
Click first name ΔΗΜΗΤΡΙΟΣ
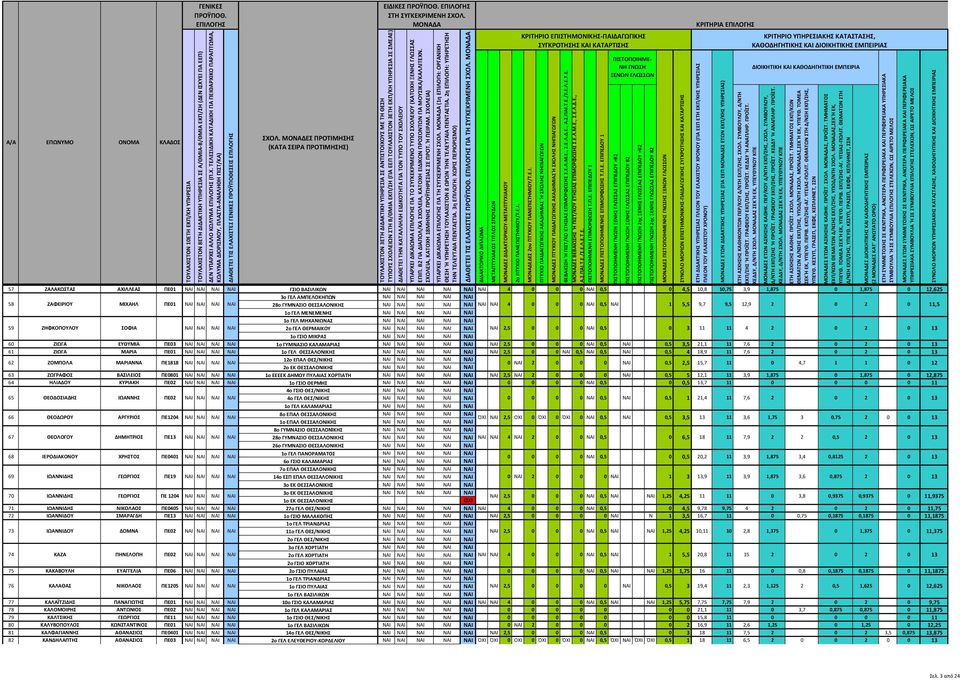pyautogui.click(x=129, y=438)
